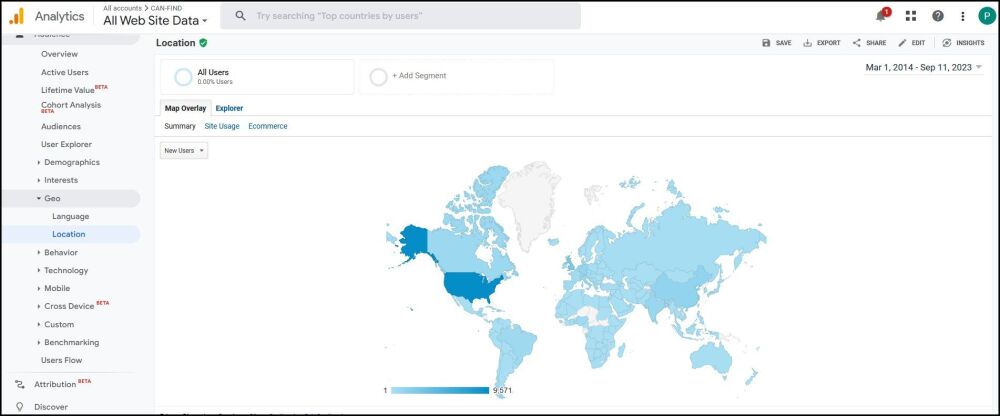Open the three-dot more options menu

[962, 16]
